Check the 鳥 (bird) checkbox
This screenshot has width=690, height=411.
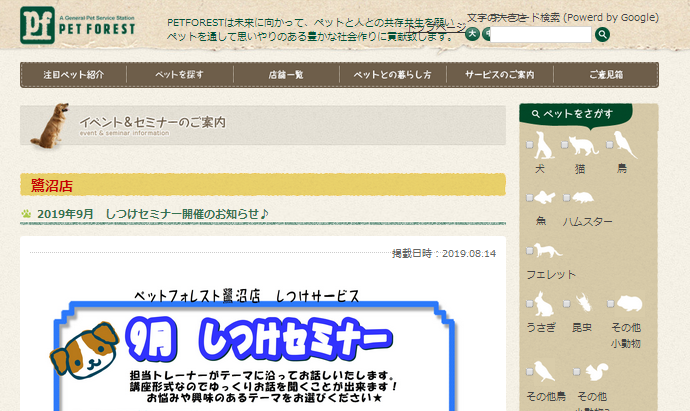point(609,145)
